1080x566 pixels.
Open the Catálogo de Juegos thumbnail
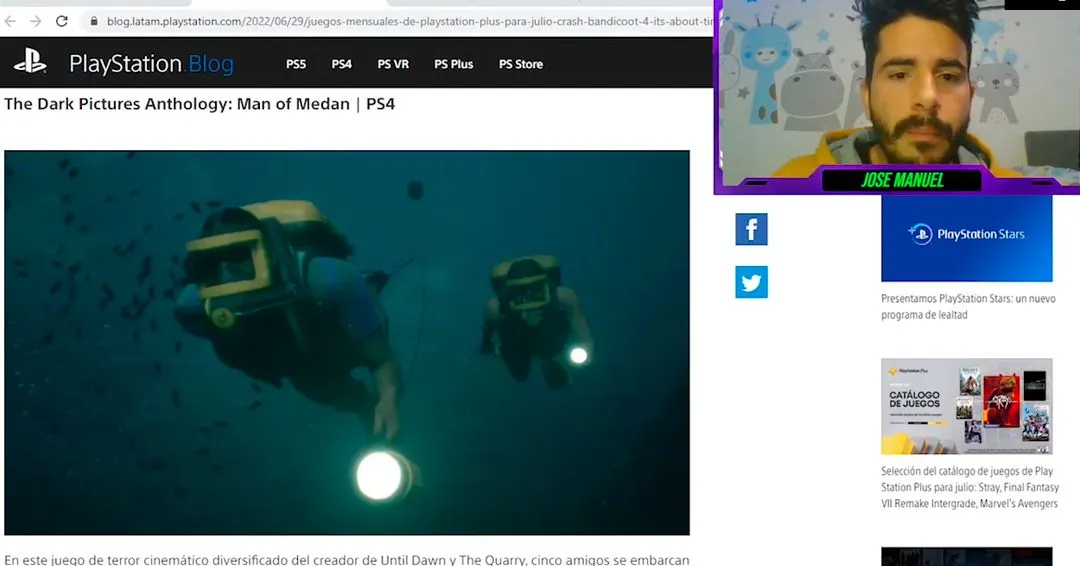click(x=966, y=406)
